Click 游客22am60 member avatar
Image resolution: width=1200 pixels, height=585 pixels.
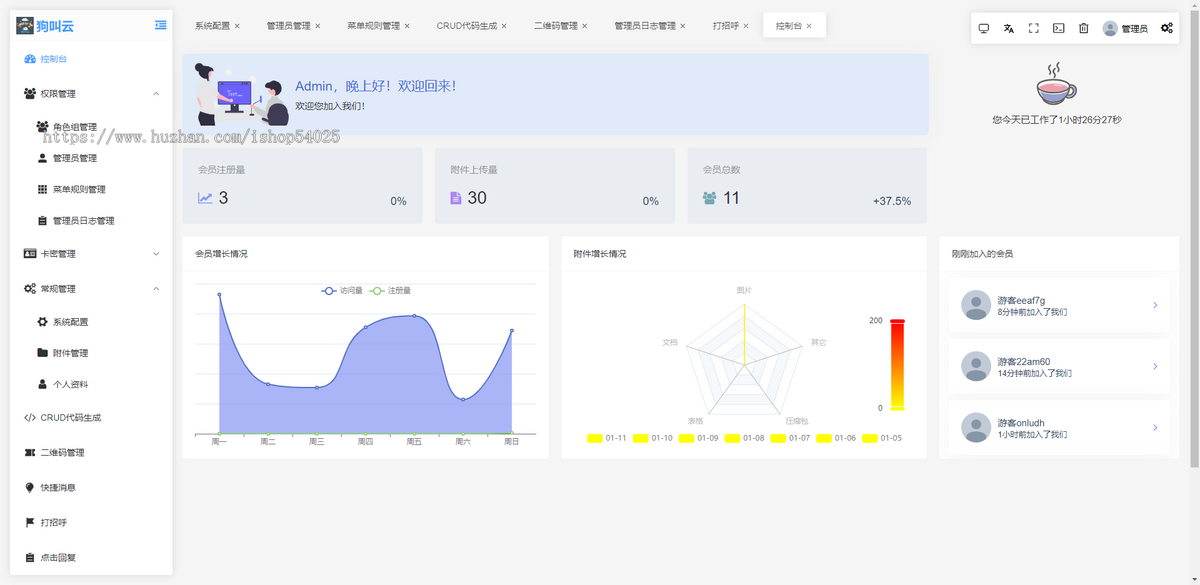[975, 366]
